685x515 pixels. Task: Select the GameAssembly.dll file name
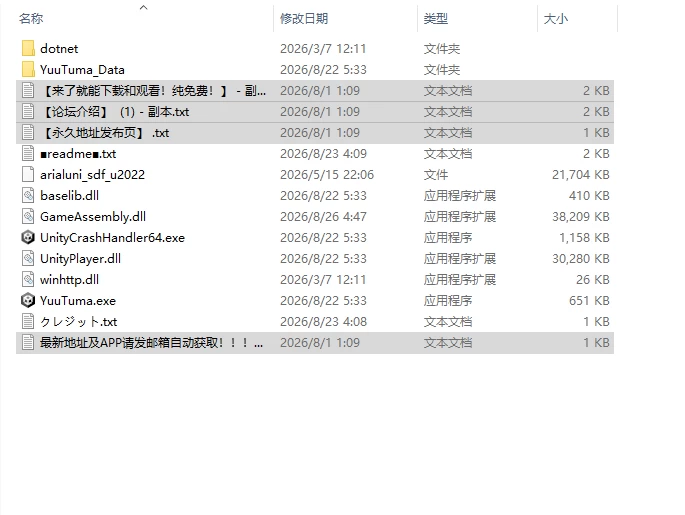93,217
